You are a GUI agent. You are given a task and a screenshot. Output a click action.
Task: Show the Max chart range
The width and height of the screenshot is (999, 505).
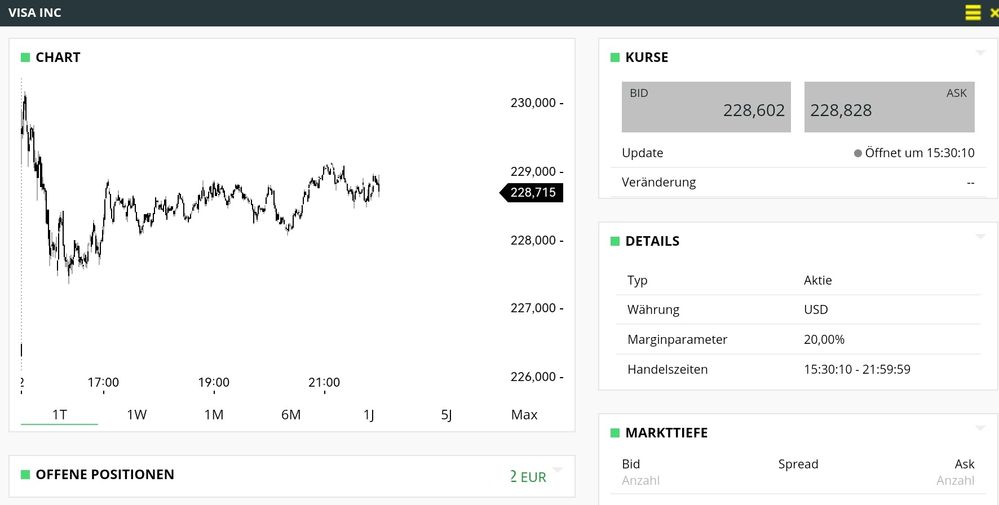coord(524,414)
